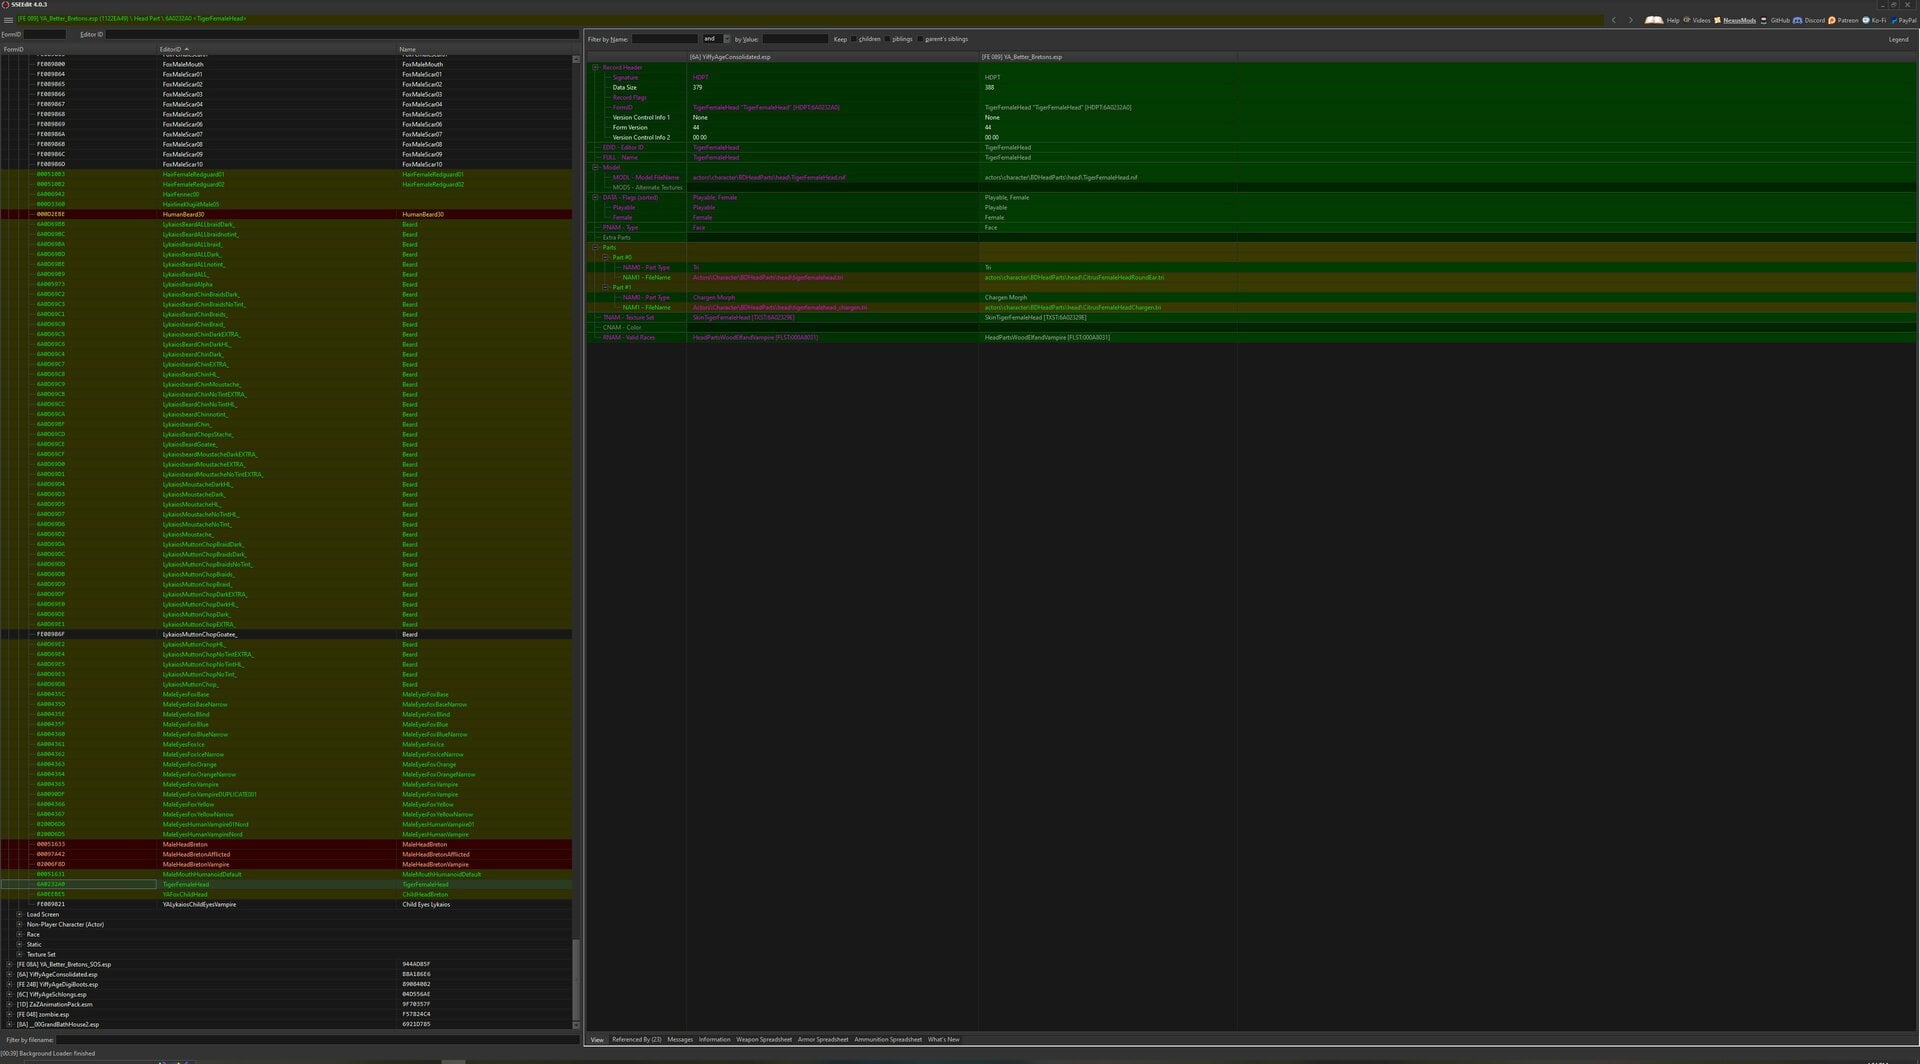Go forward with the right arrow
Image resolution: width=1920 pixels, height=1064 pixels.
click(1630, 20)
